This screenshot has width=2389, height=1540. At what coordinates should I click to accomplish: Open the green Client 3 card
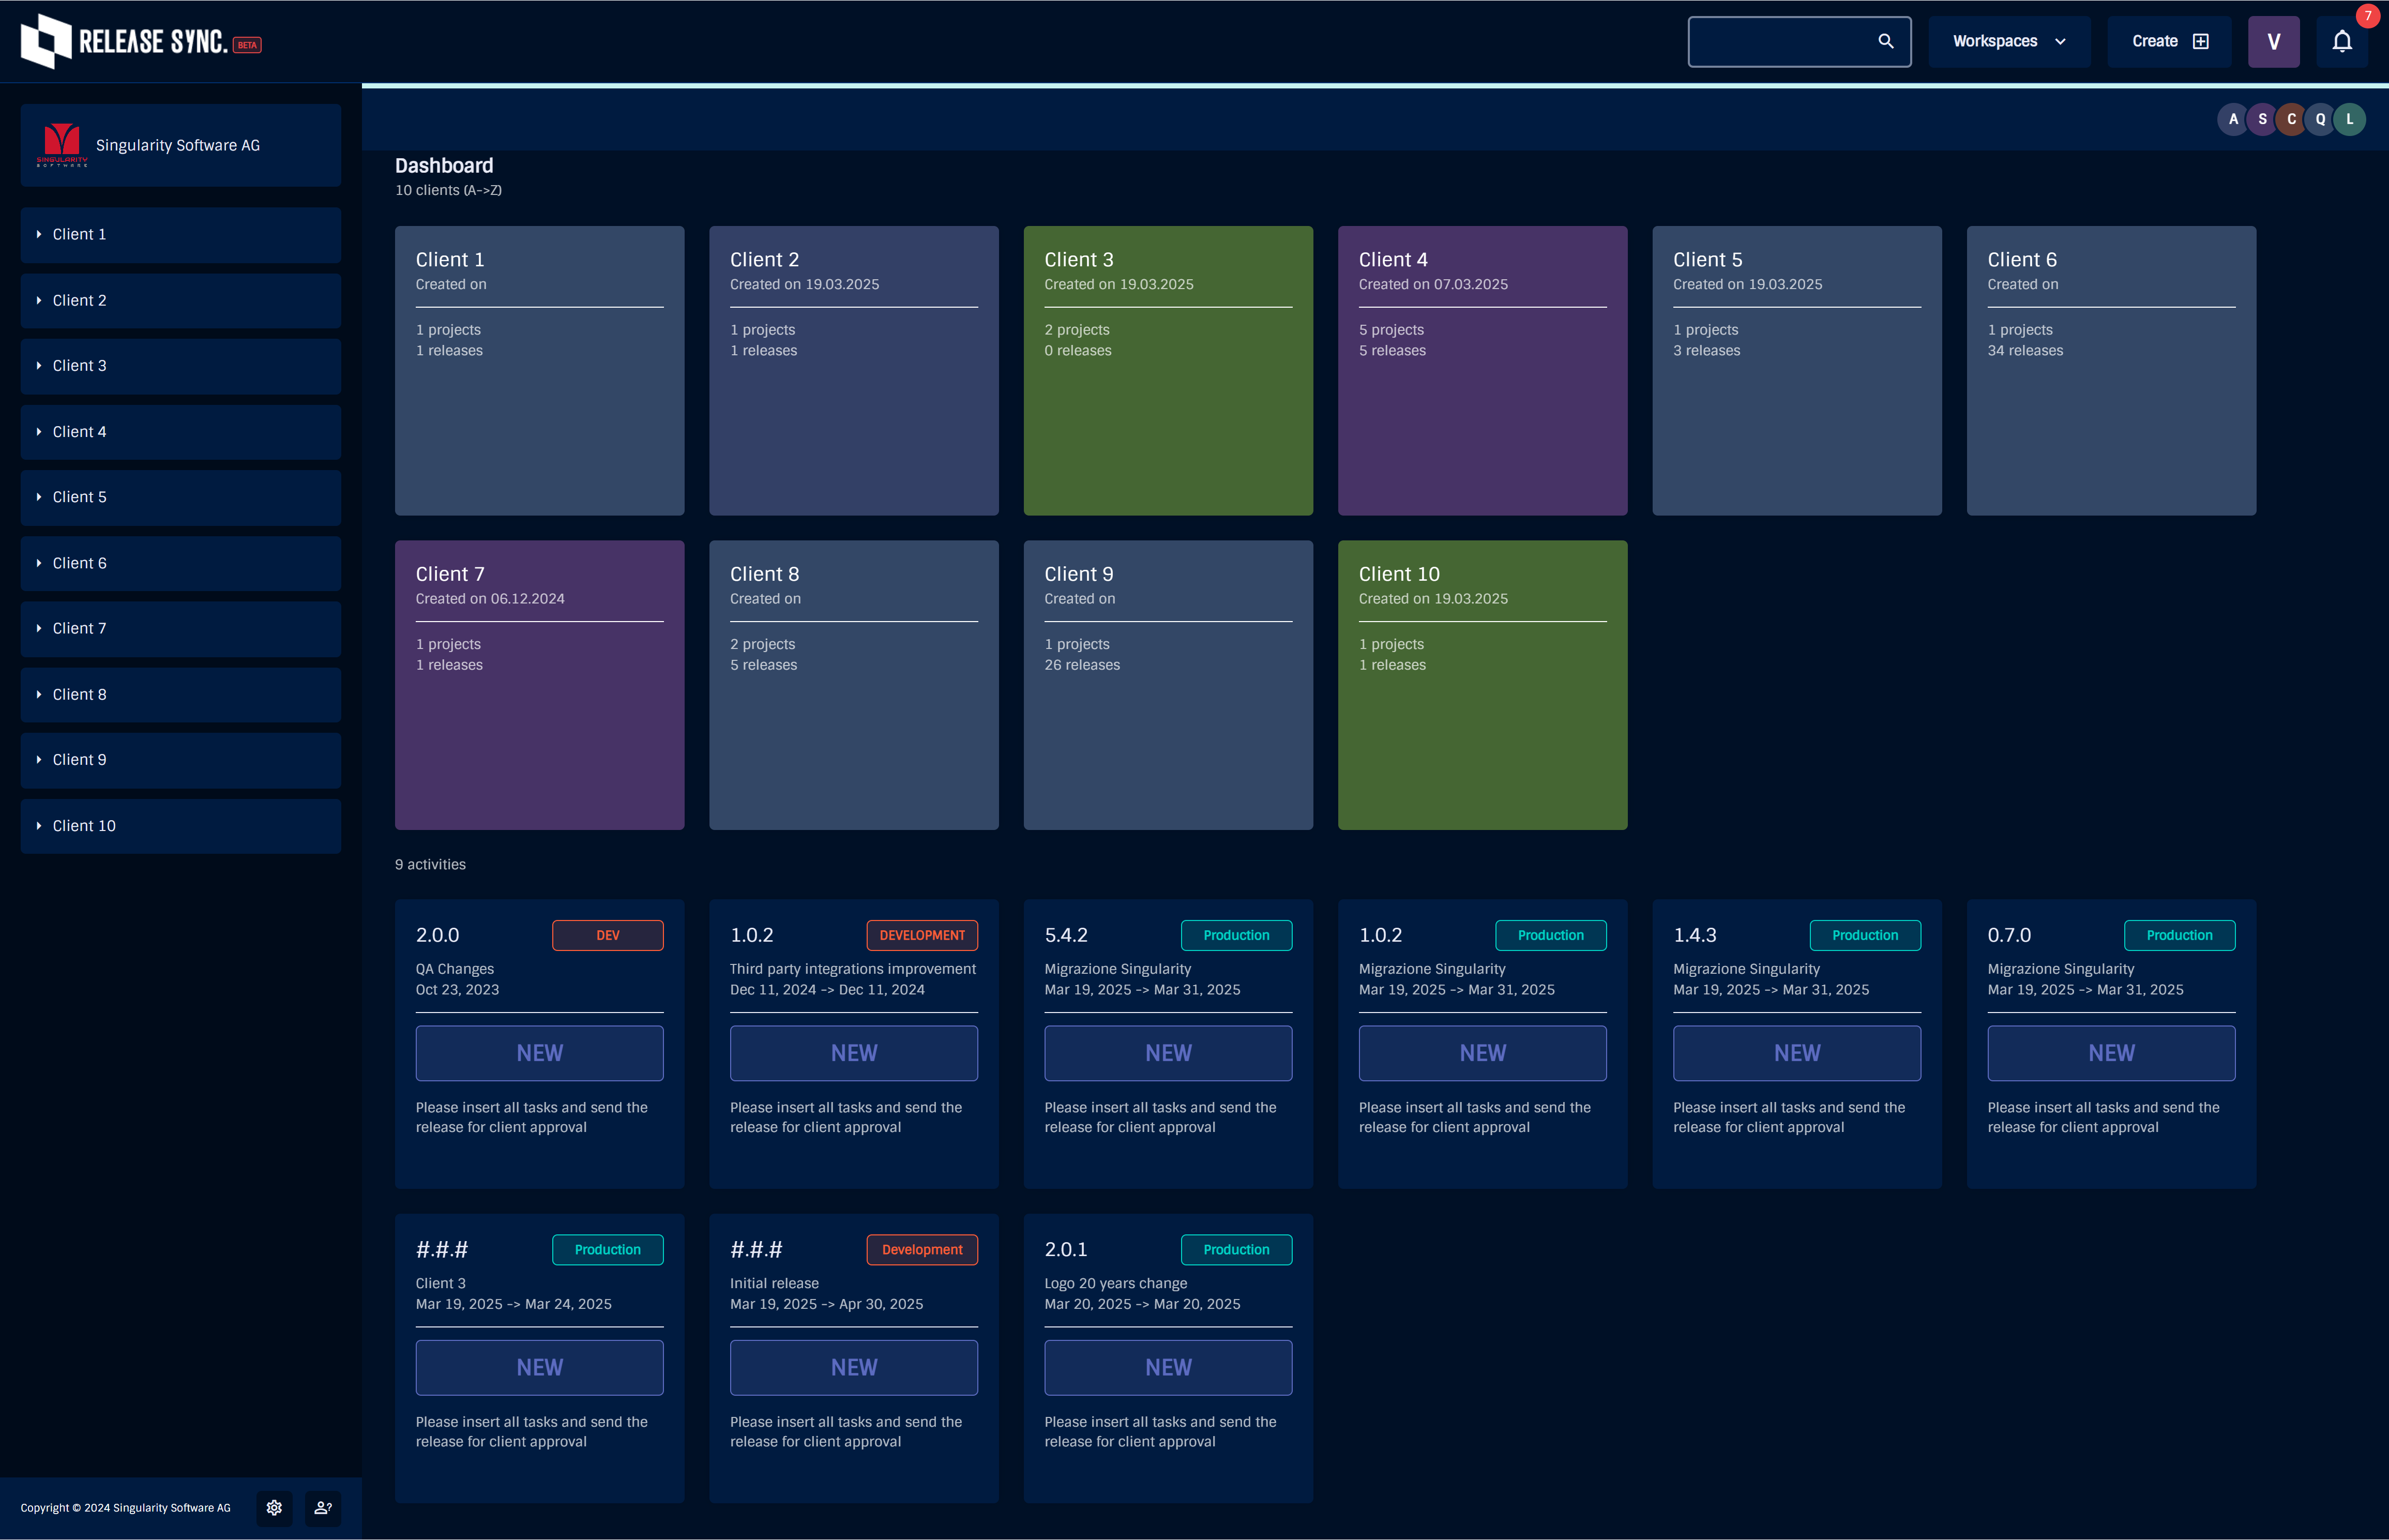click(x=1167, y=370)
